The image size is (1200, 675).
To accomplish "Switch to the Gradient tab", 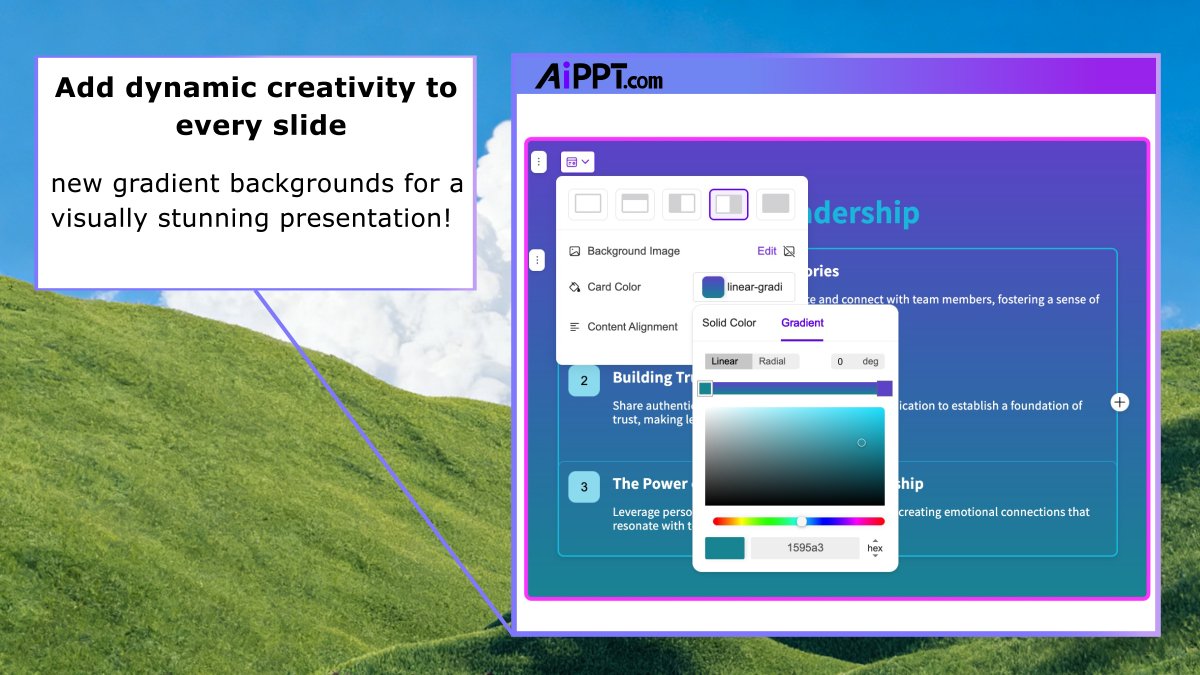I will click(802, 323).
